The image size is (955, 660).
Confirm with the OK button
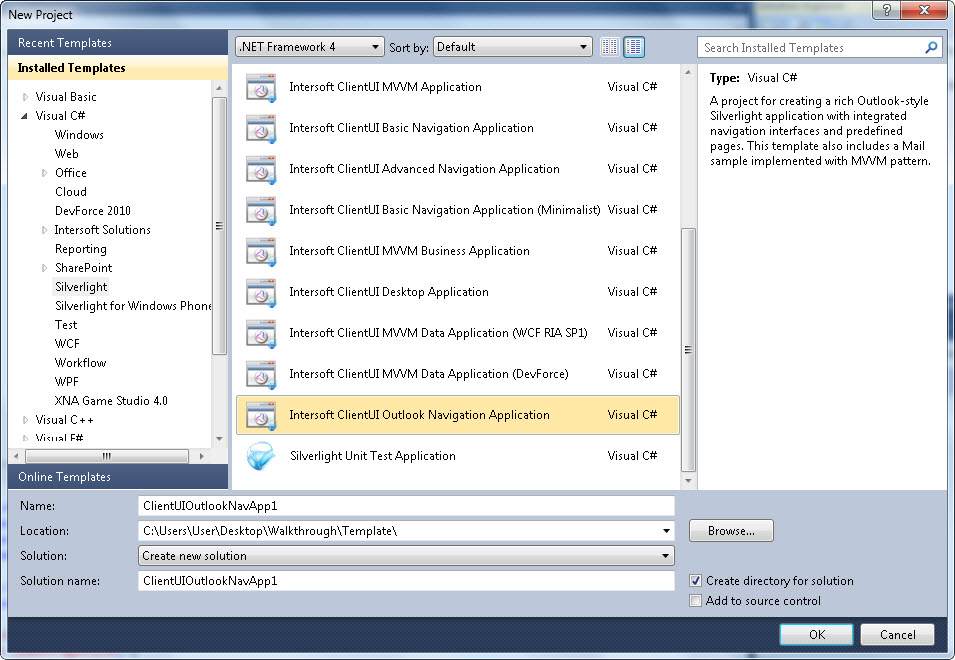[x=816, y=634]
